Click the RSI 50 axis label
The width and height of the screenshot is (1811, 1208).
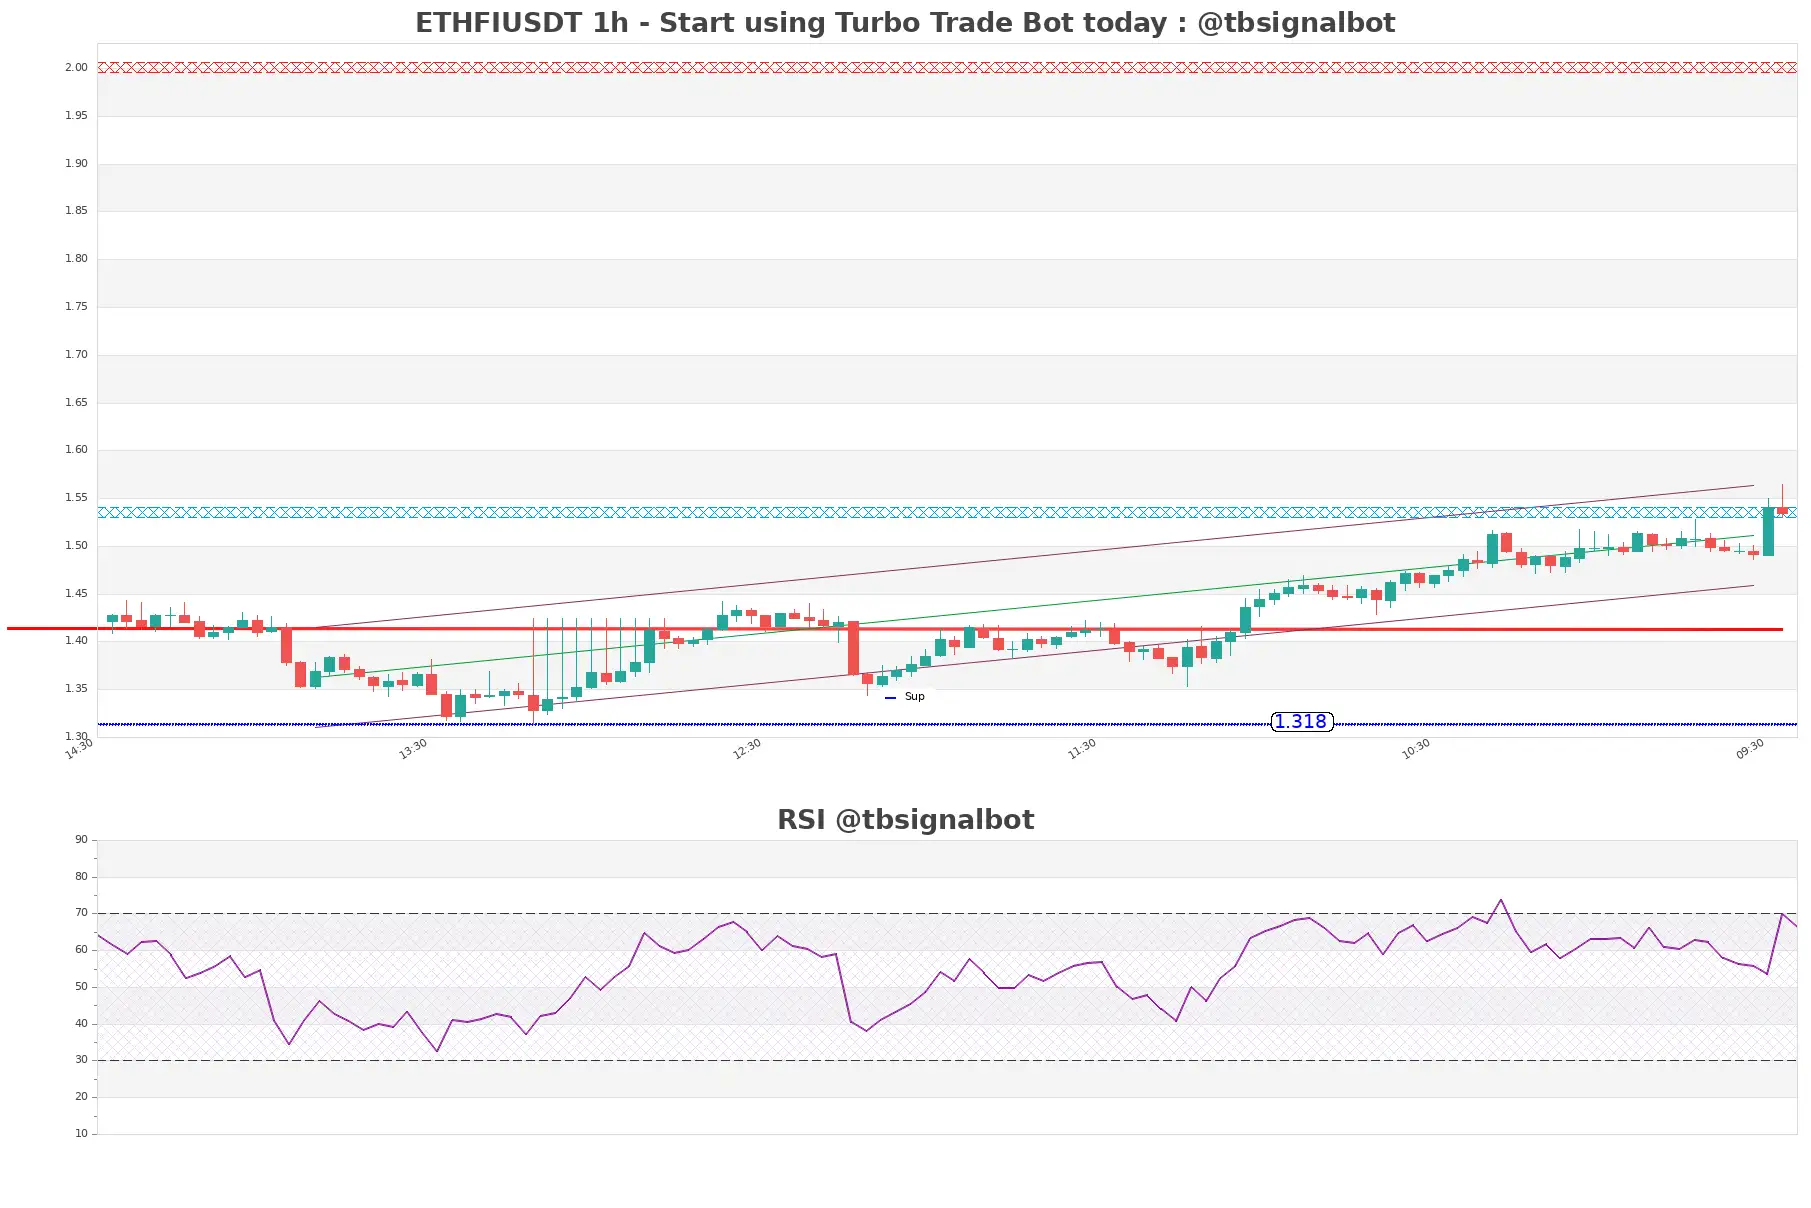(x=81, y=987)
